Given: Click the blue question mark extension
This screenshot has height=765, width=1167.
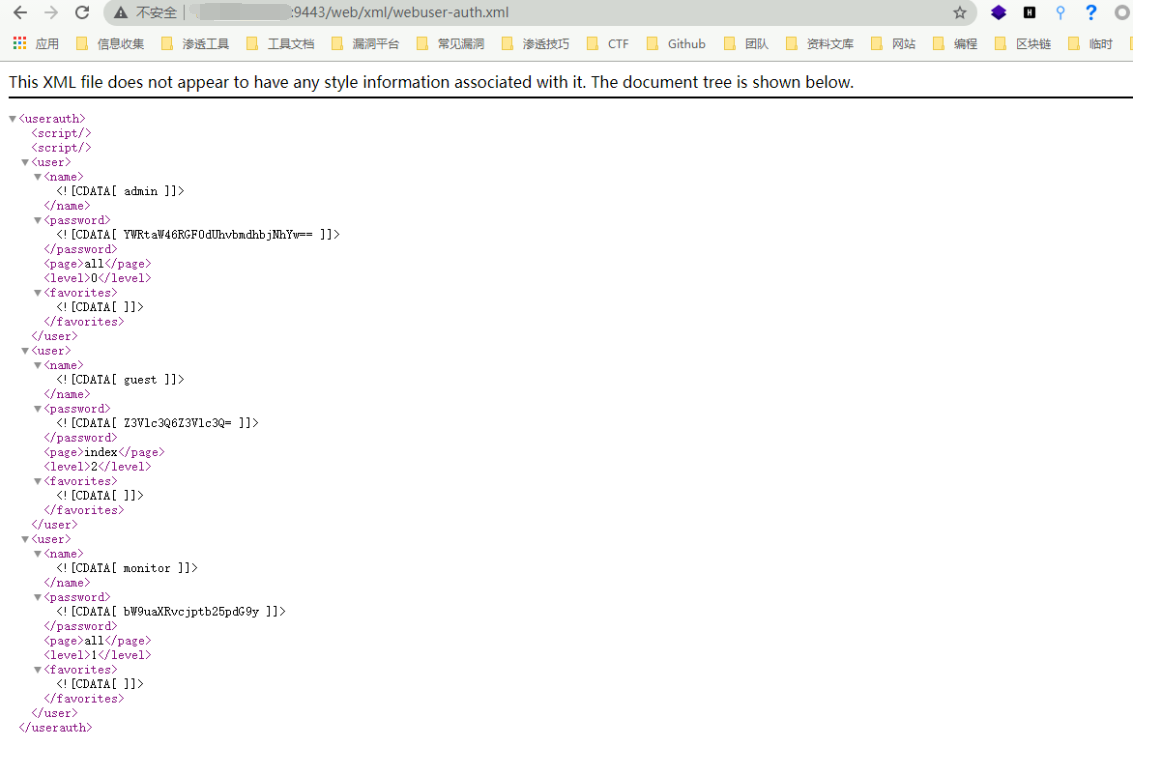Looking at the screenshot, I should [x=1091, y=13].
